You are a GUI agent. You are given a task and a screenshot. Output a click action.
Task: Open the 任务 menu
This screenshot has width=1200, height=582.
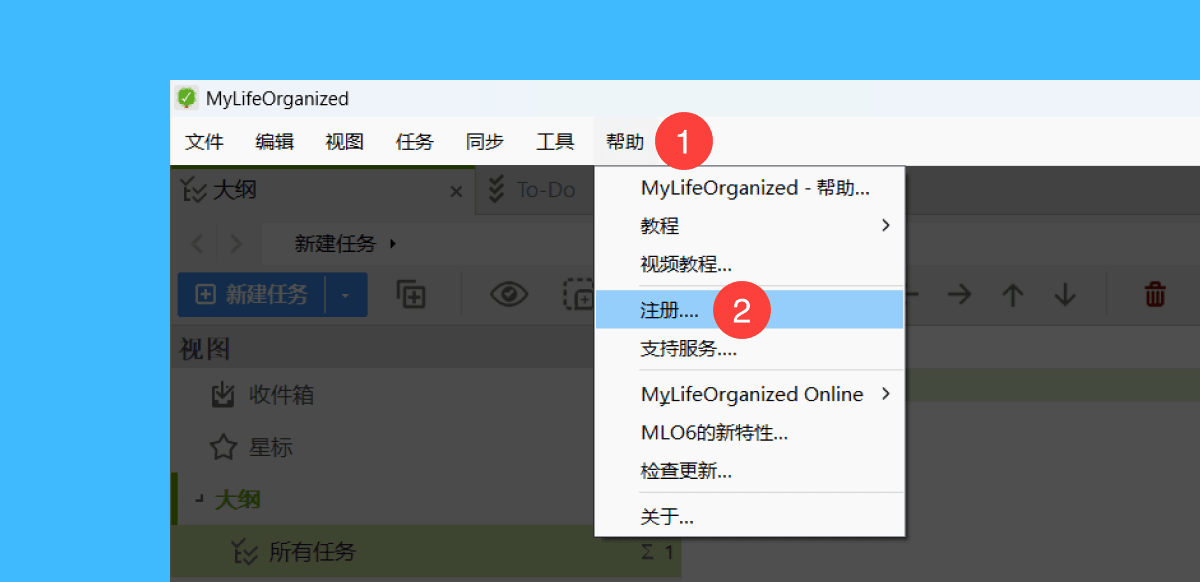click(414, 142)
